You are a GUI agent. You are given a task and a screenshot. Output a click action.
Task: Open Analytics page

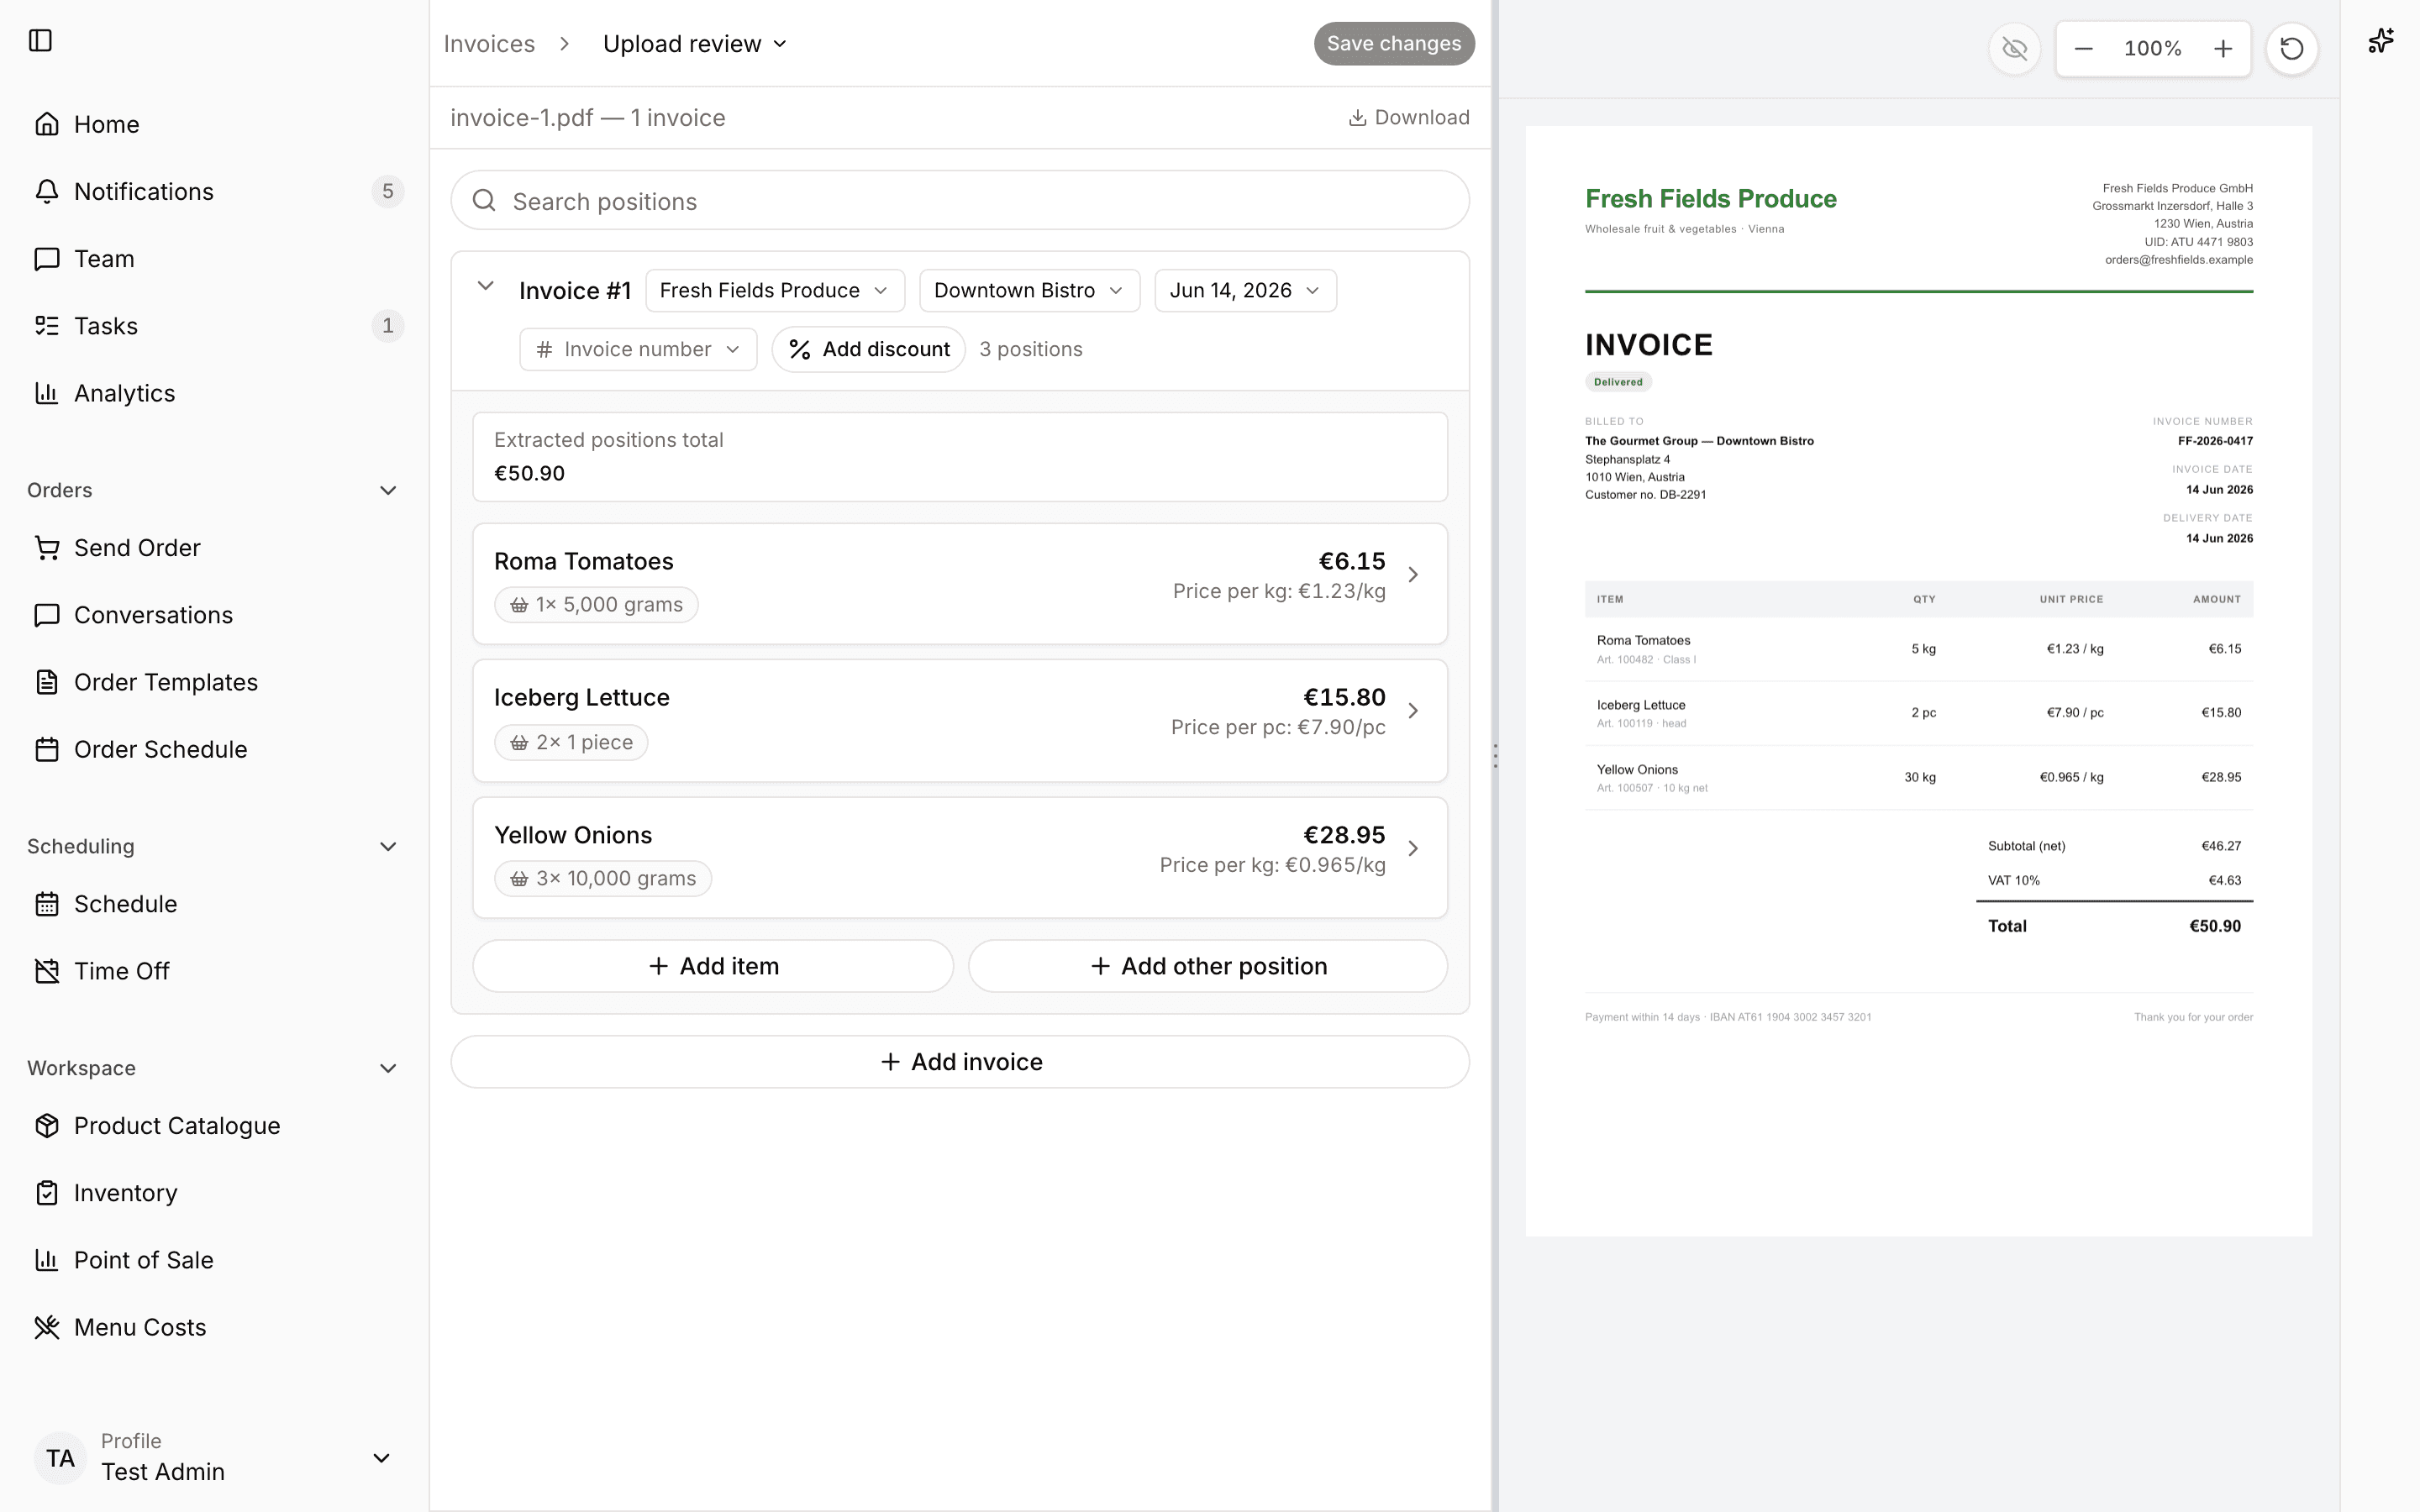pos(215,393)
